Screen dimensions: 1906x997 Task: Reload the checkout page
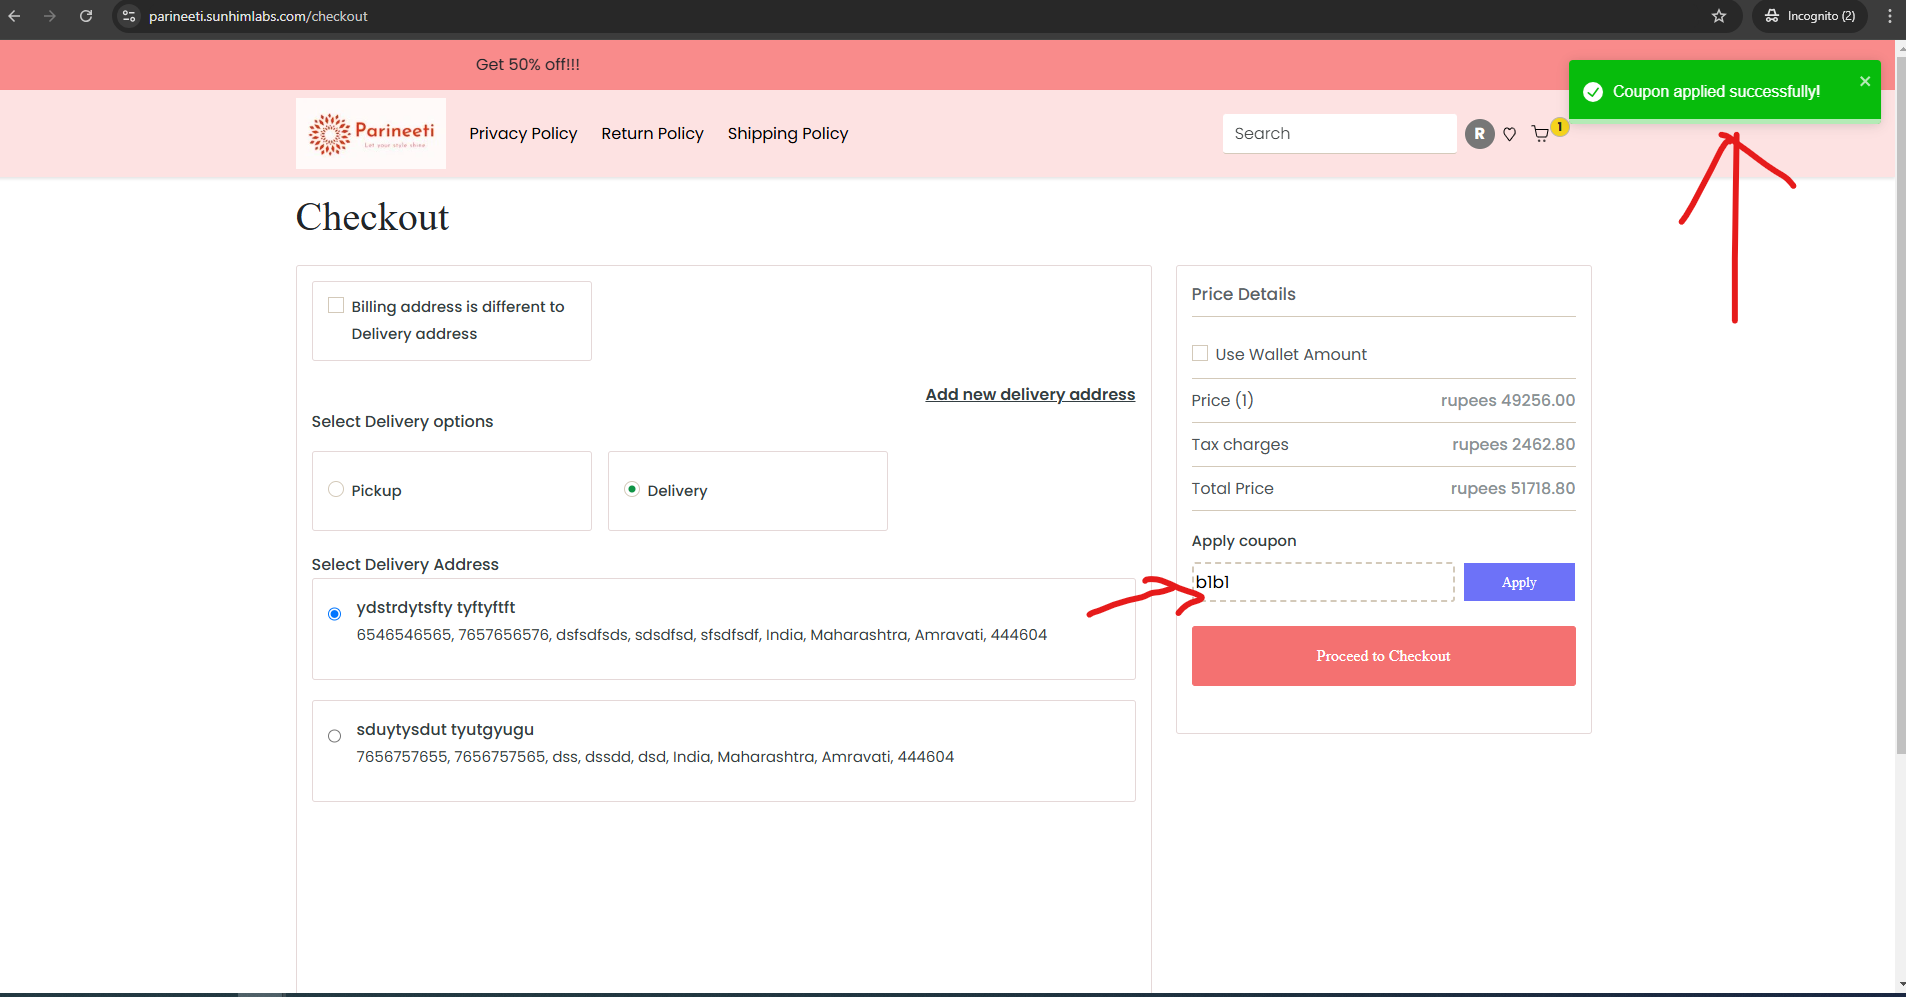point(86,16)
